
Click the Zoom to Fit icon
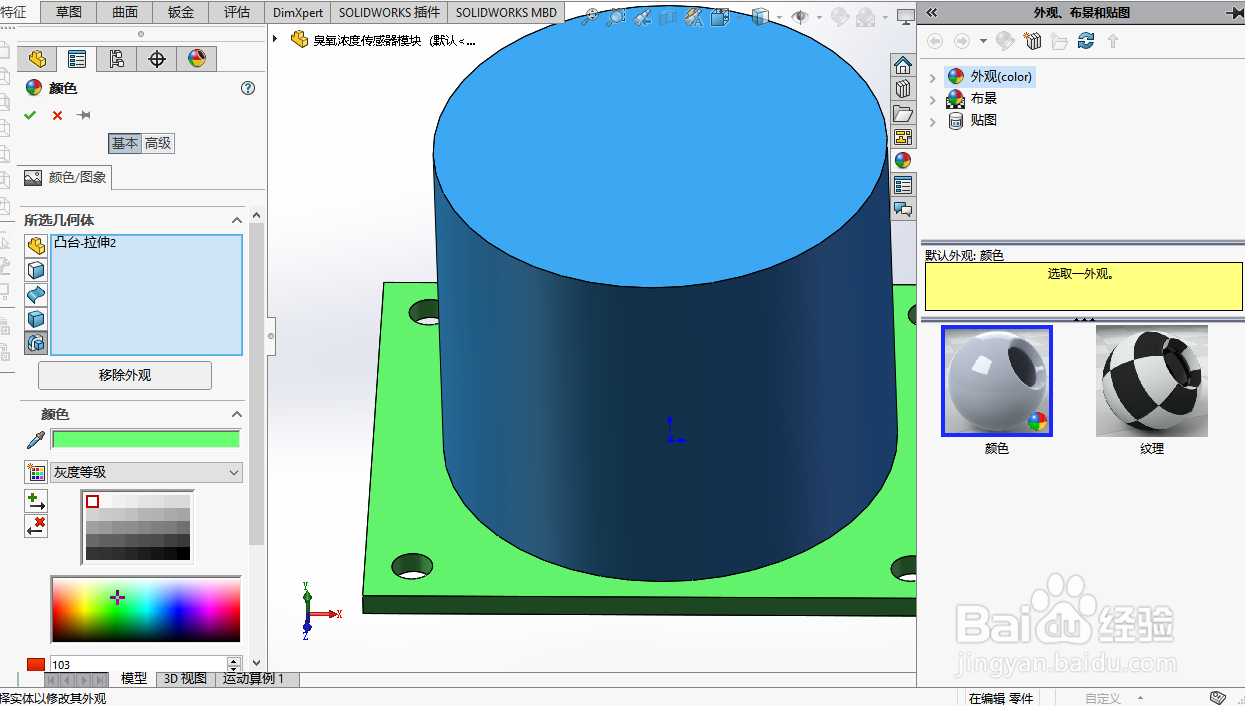coord(591,16)
